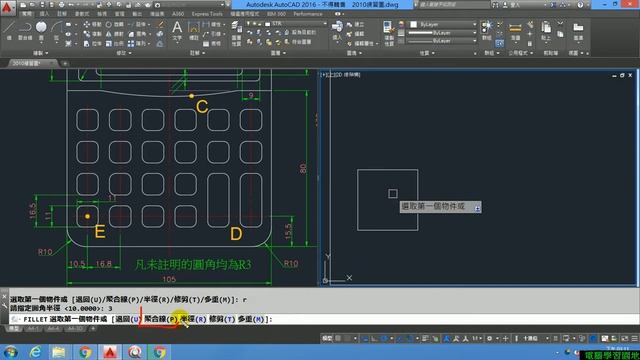Expand the 性質 (Properties) panel

(427, 53)
